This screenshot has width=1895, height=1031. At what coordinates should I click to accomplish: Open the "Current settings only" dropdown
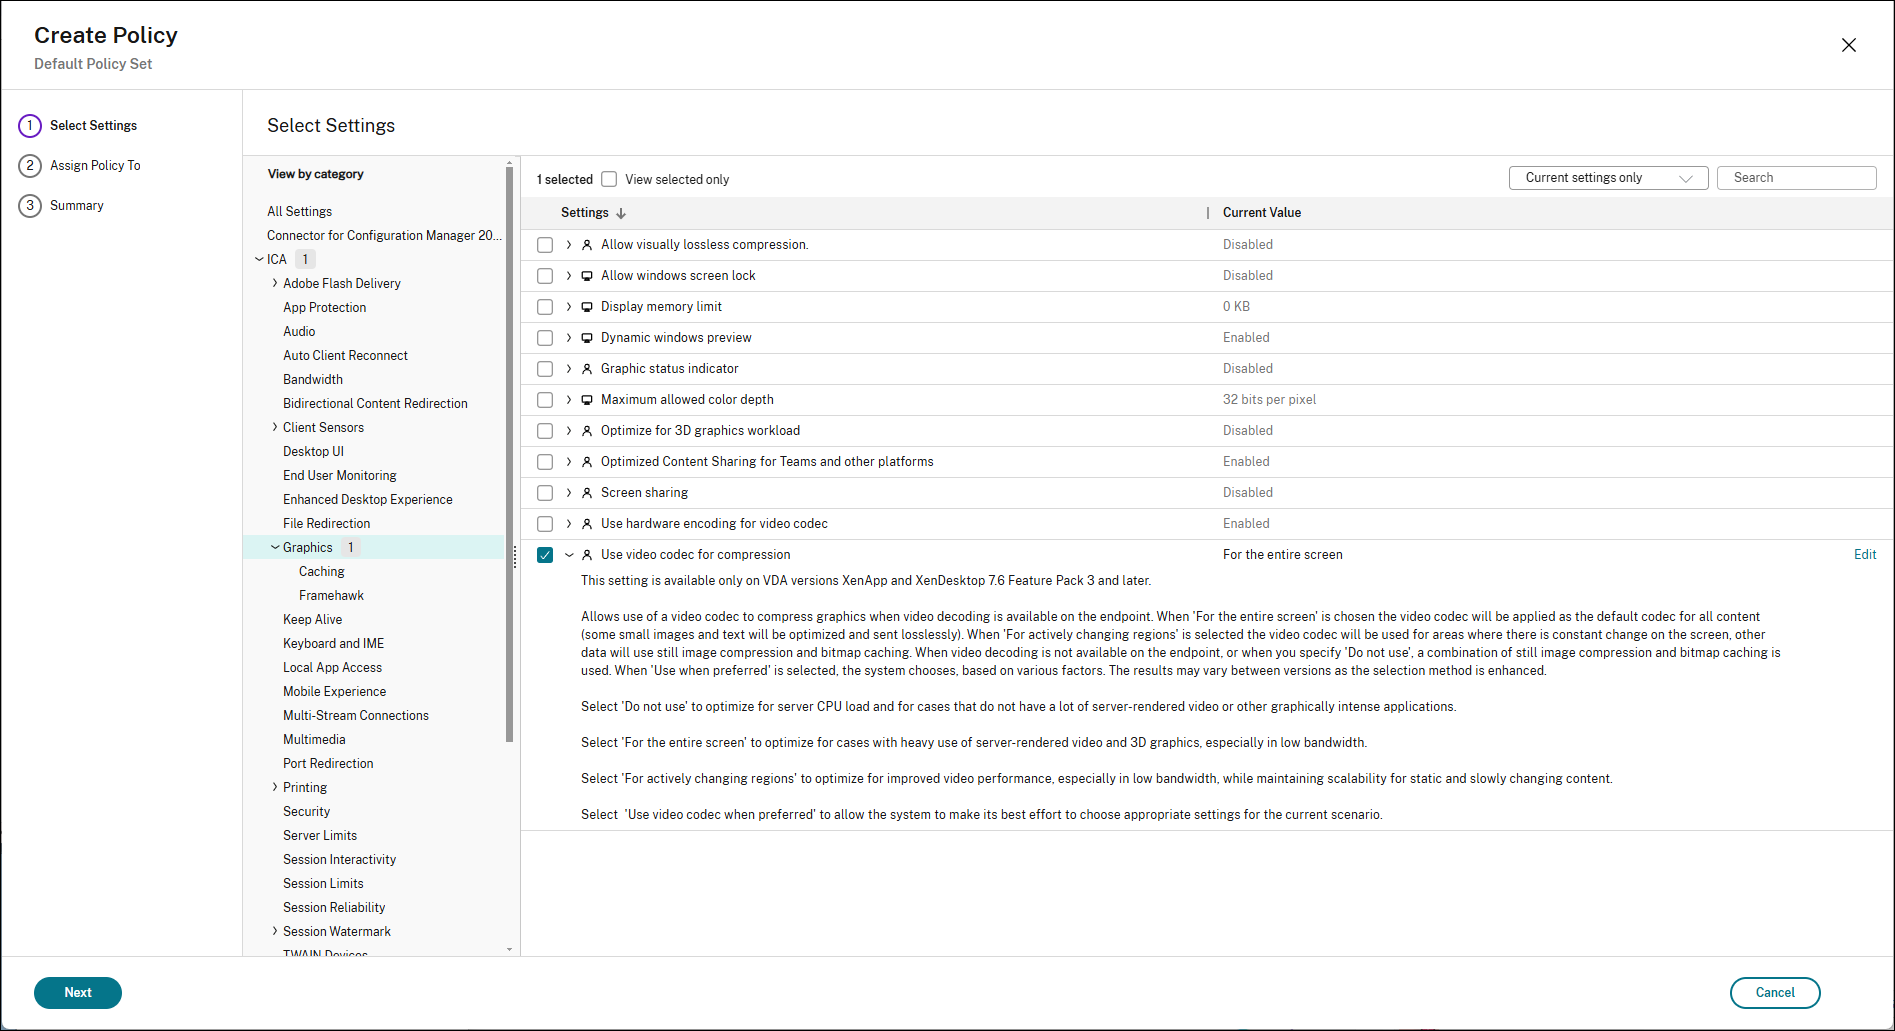tap(1607, 177)
